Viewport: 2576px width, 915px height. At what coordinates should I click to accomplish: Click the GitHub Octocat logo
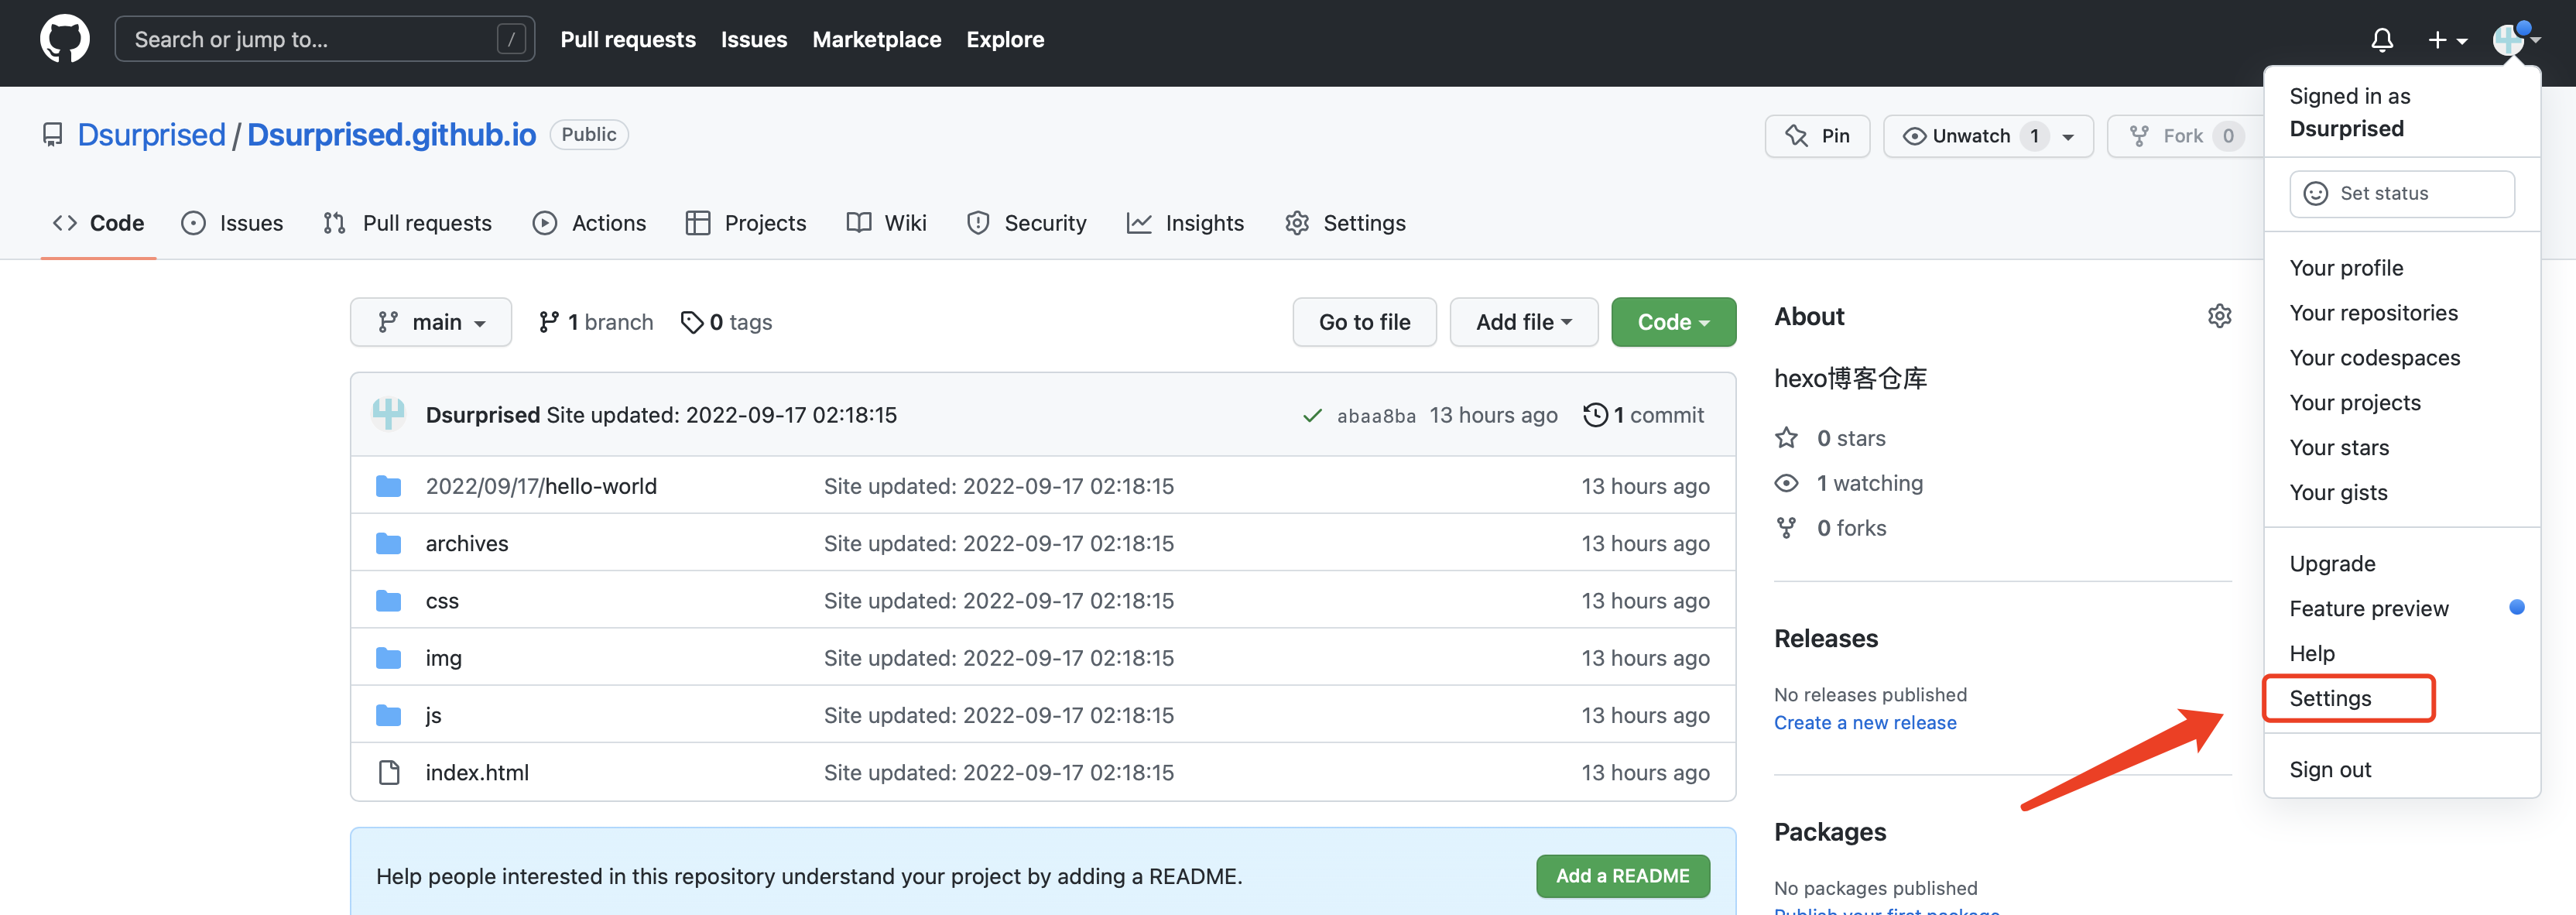pos(64,39)
